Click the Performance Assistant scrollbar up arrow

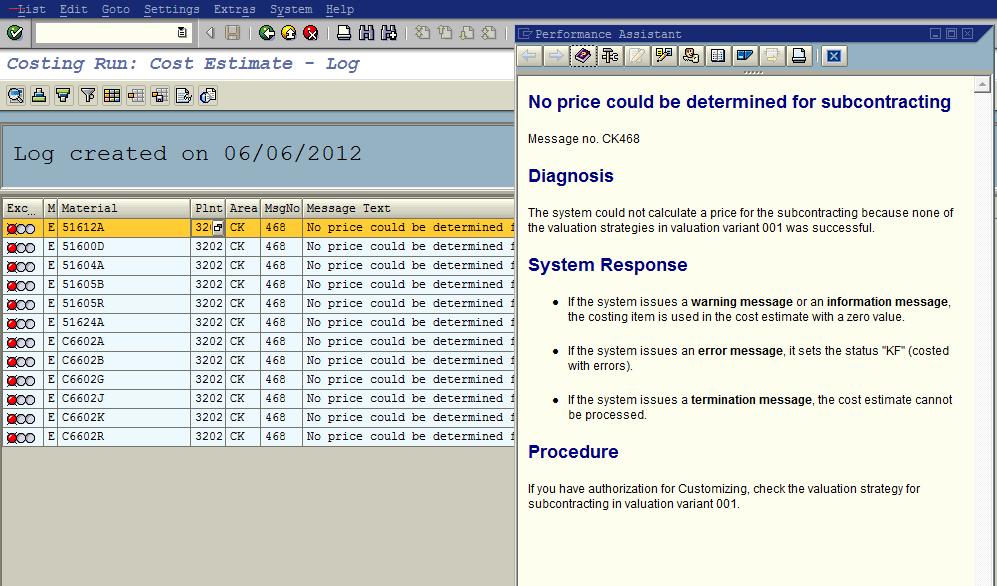tap(982, 84)
